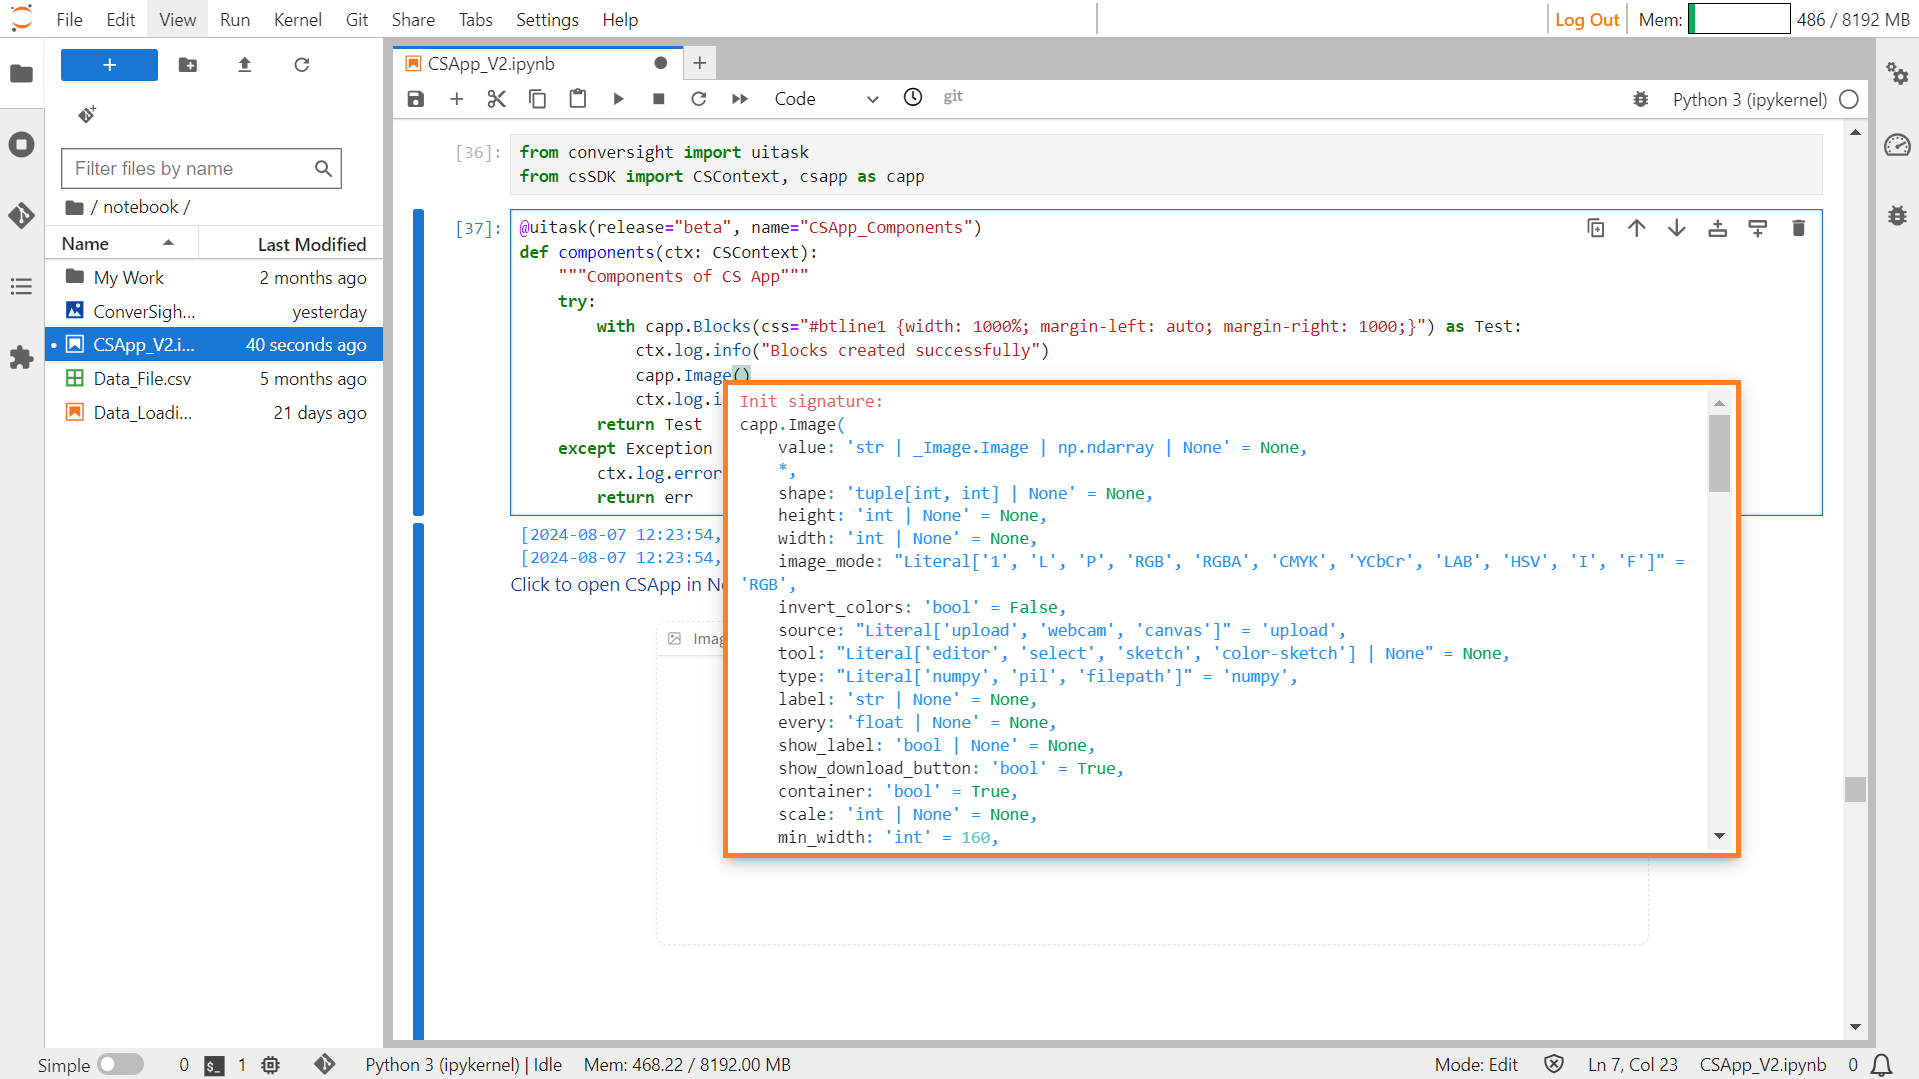Click the tooltip scrollbar down arrow

click(1720, 836)
